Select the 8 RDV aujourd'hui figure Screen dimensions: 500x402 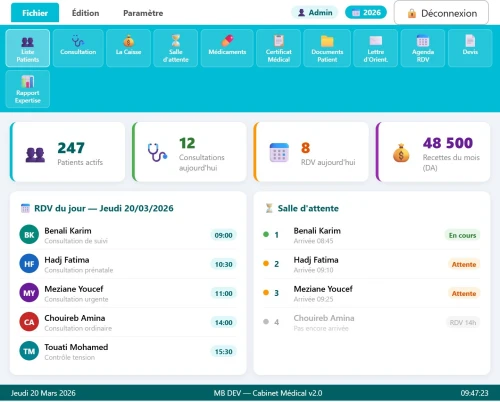tap(305, 148)
